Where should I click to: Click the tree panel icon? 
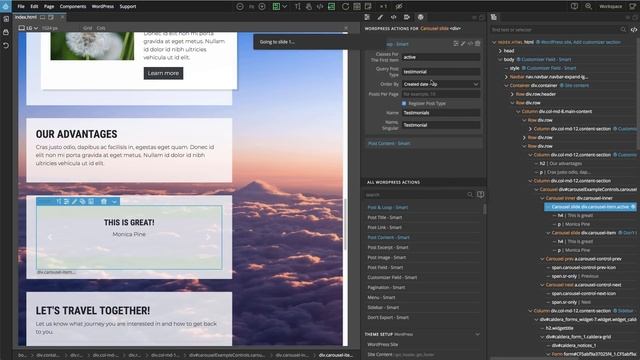[x=494, y=17]
